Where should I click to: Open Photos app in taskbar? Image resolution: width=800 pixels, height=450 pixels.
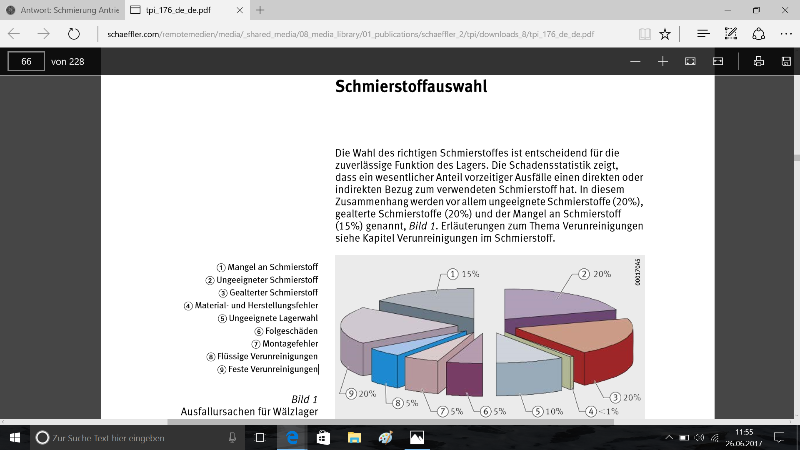[417, 437]
